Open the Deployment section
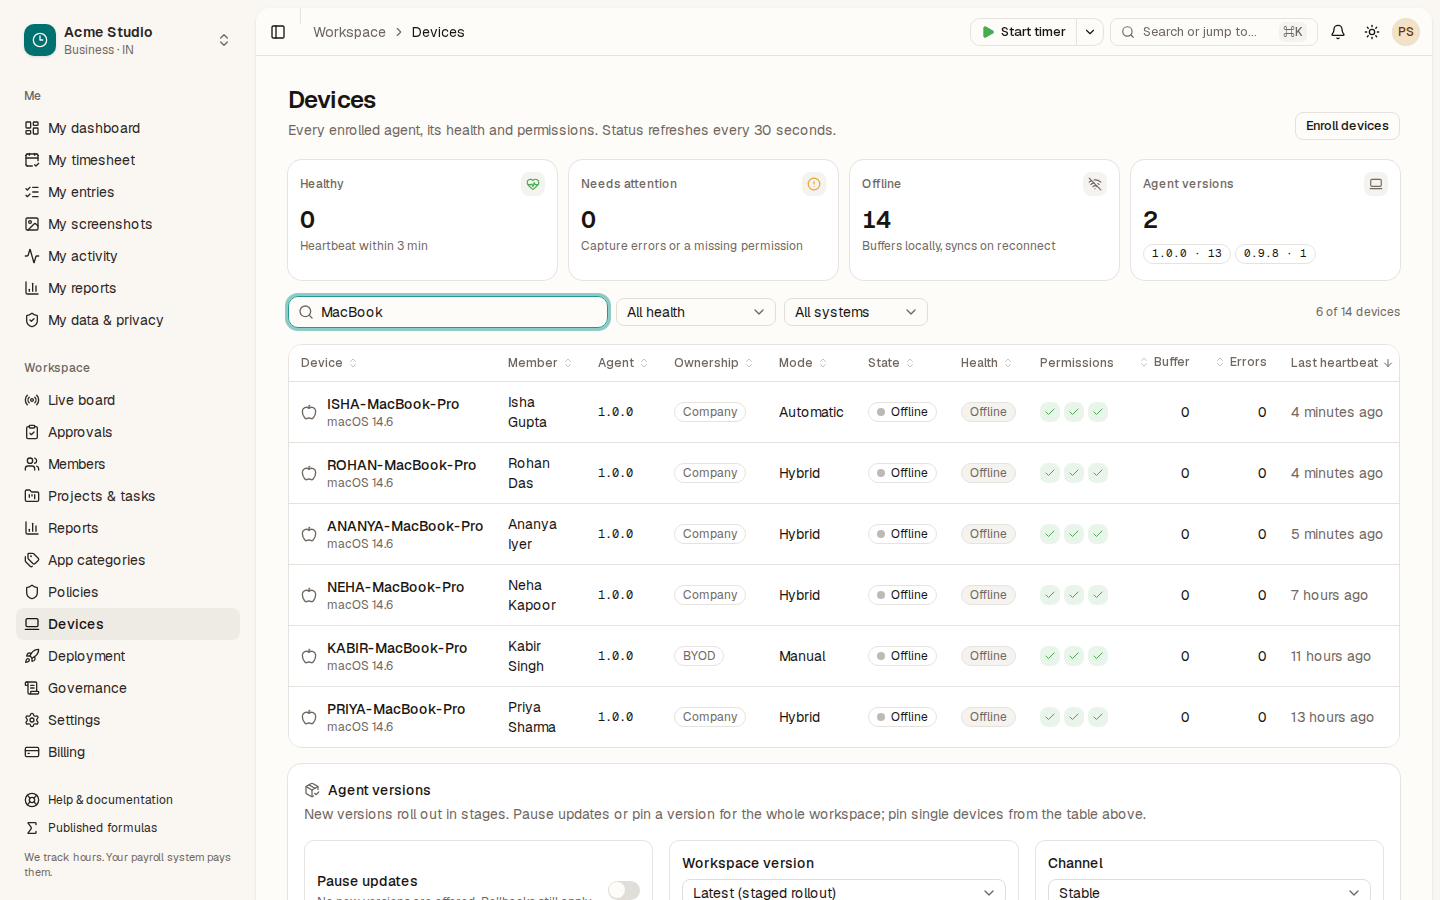This screenshot has width=1440, height=900. coord(128,656)
